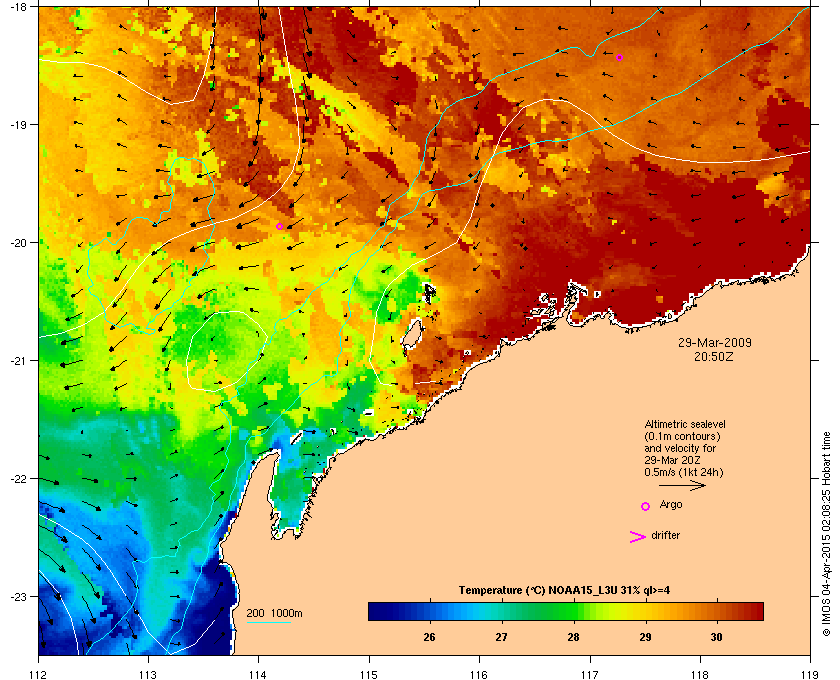Click the longitude axis label 116
The image size is (840, 680).
pyautogui.click(x=479, y=675)
